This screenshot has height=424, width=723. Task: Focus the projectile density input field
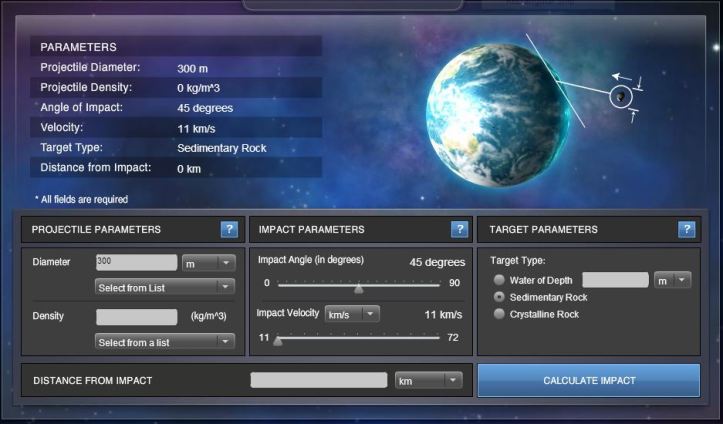tap(136, 316)
